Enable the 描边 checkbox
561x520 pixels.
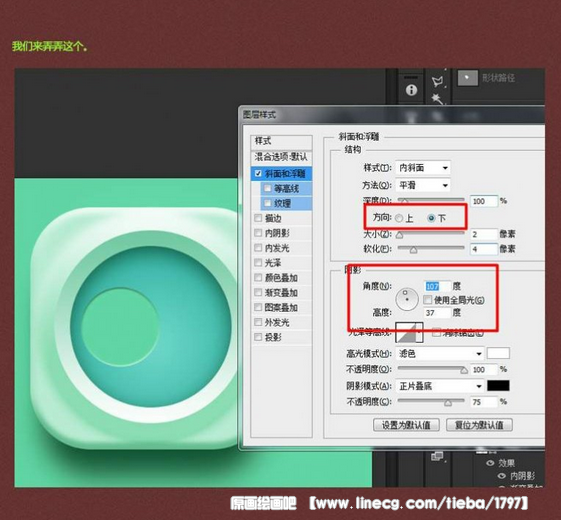coord(258,218)
